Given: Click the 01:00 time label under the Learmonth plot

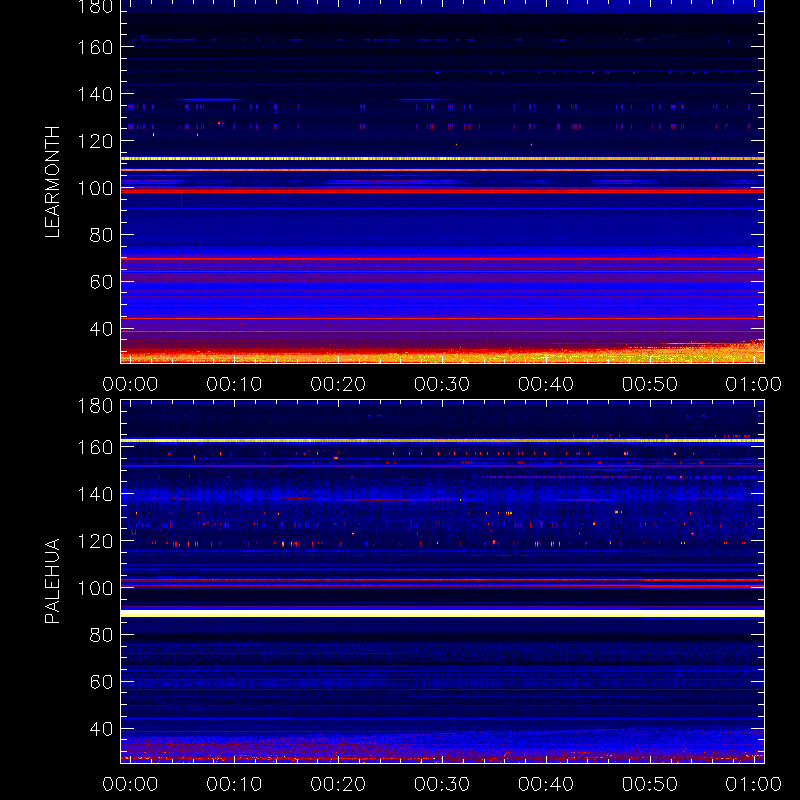Looking at the screenshot, I should pos(754,384).
